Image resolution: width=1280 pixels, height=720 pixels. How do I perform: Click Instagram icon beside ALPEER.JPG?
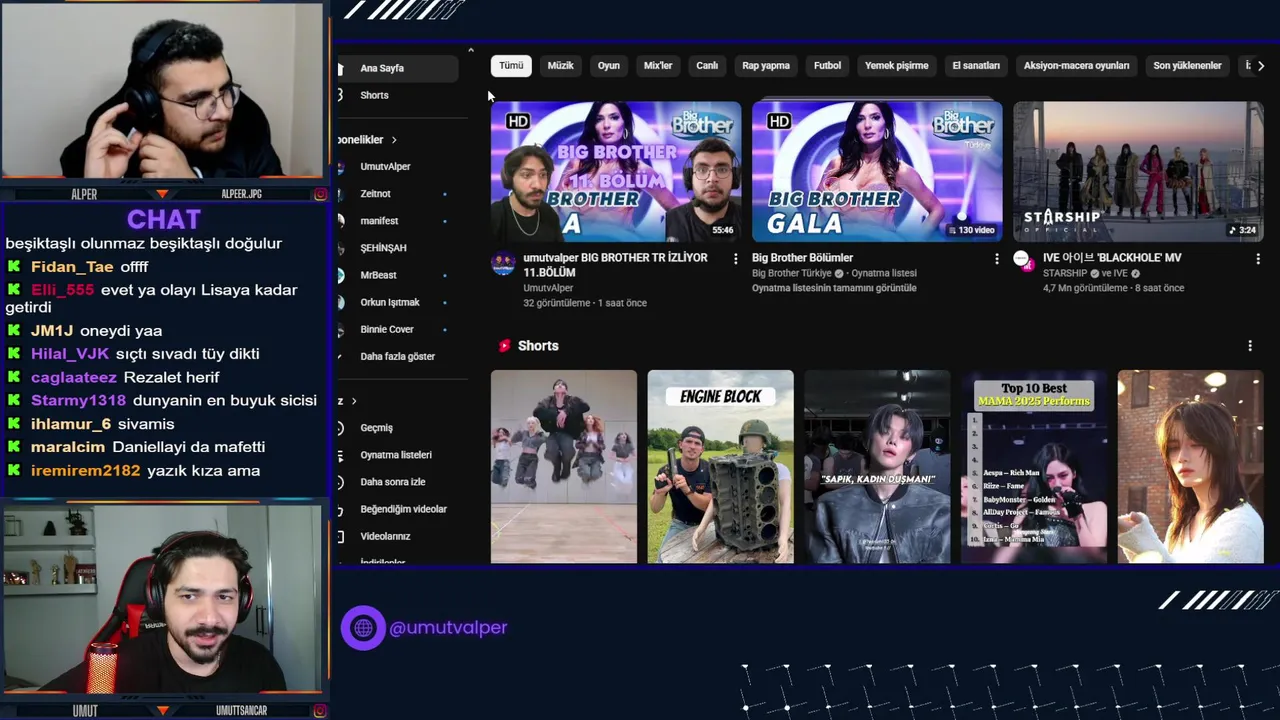point(320,195)
